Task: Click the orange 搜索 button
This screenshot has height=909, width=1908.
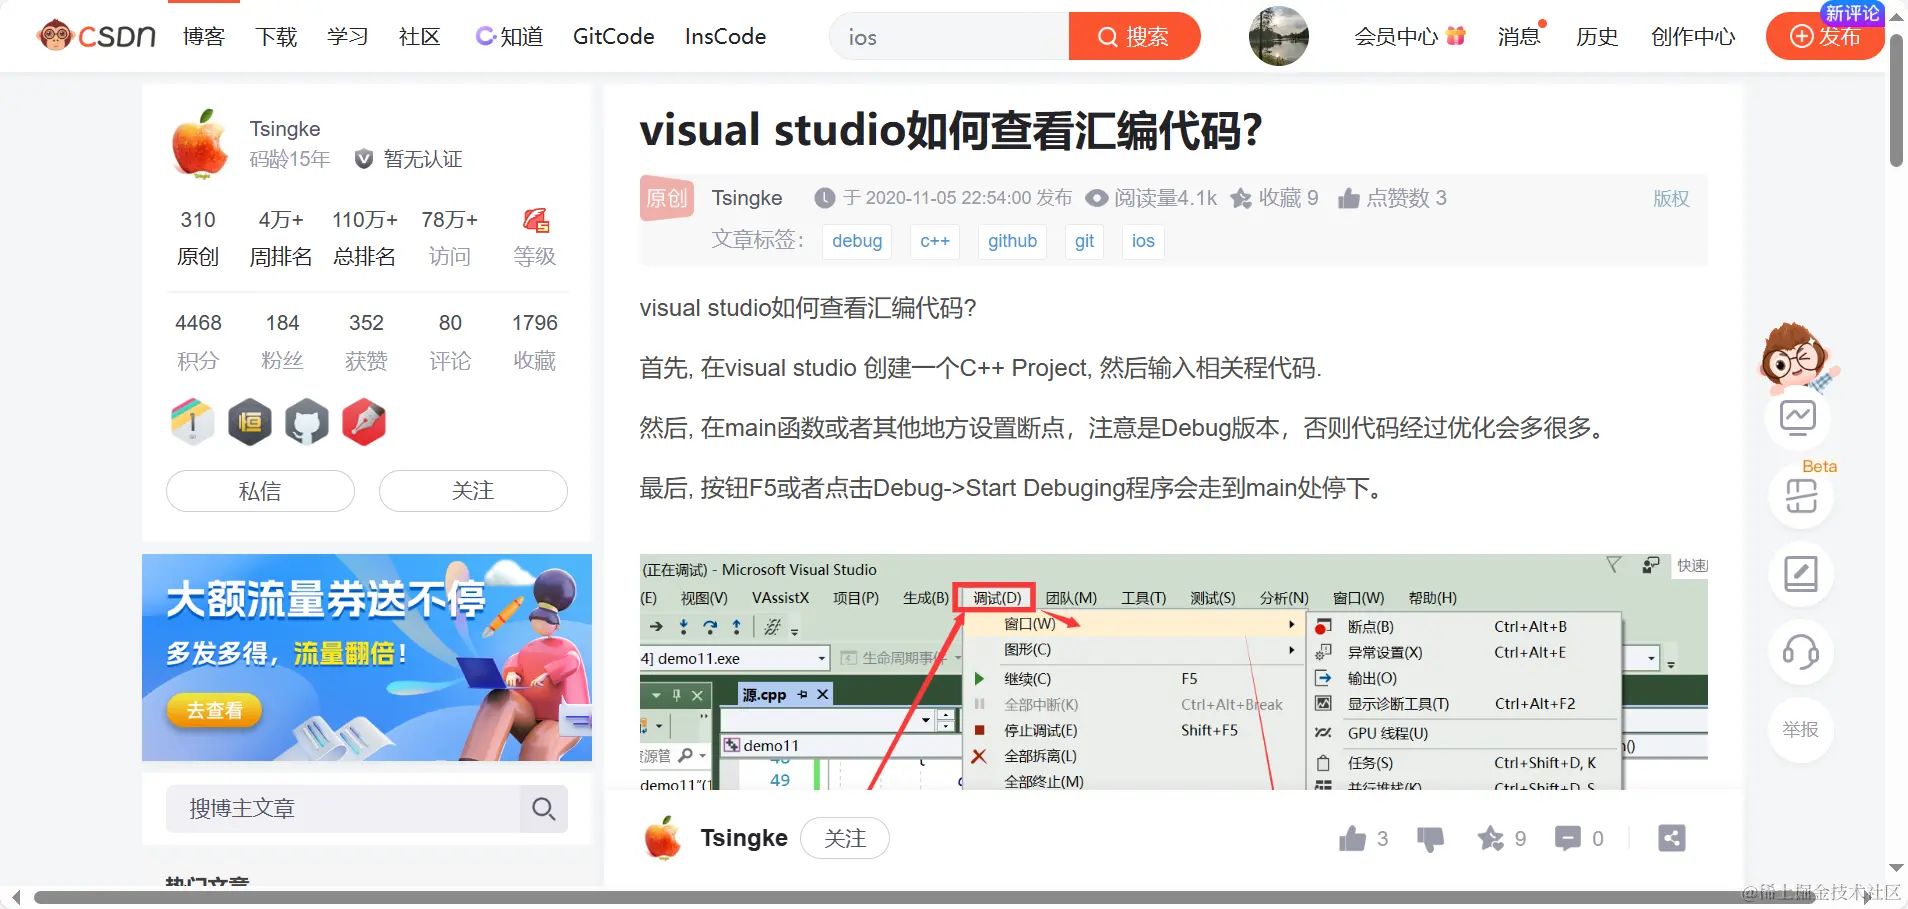Action: pos(1134,37)
